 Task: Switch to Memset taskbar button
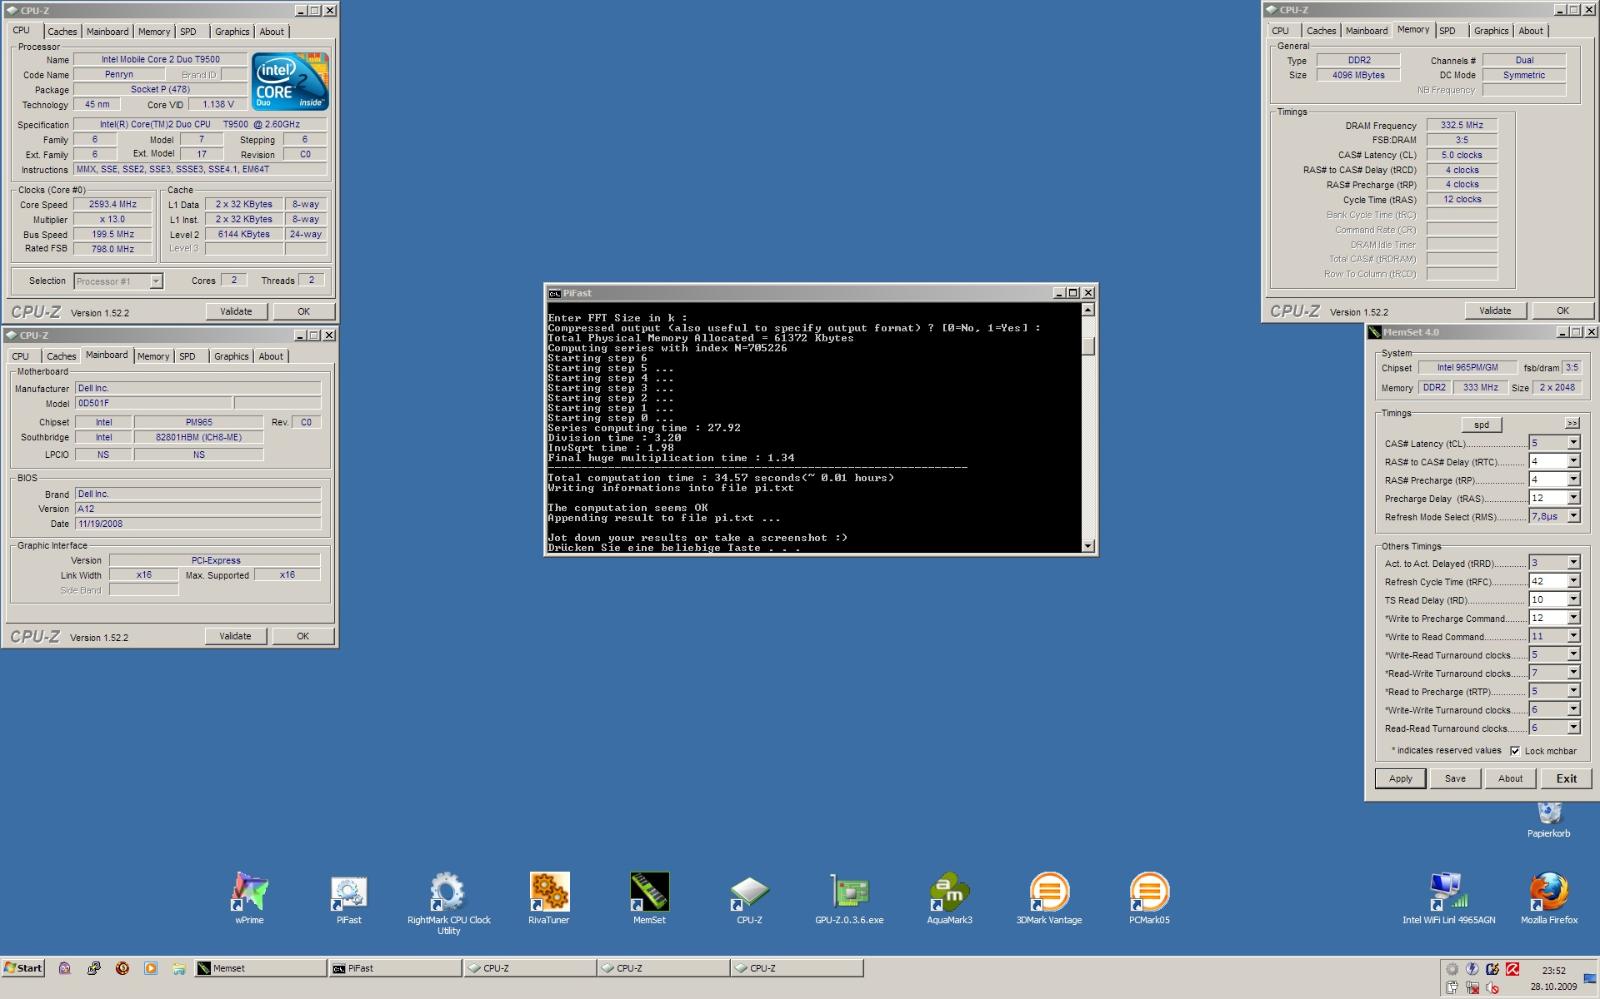(x=260, y=968)
